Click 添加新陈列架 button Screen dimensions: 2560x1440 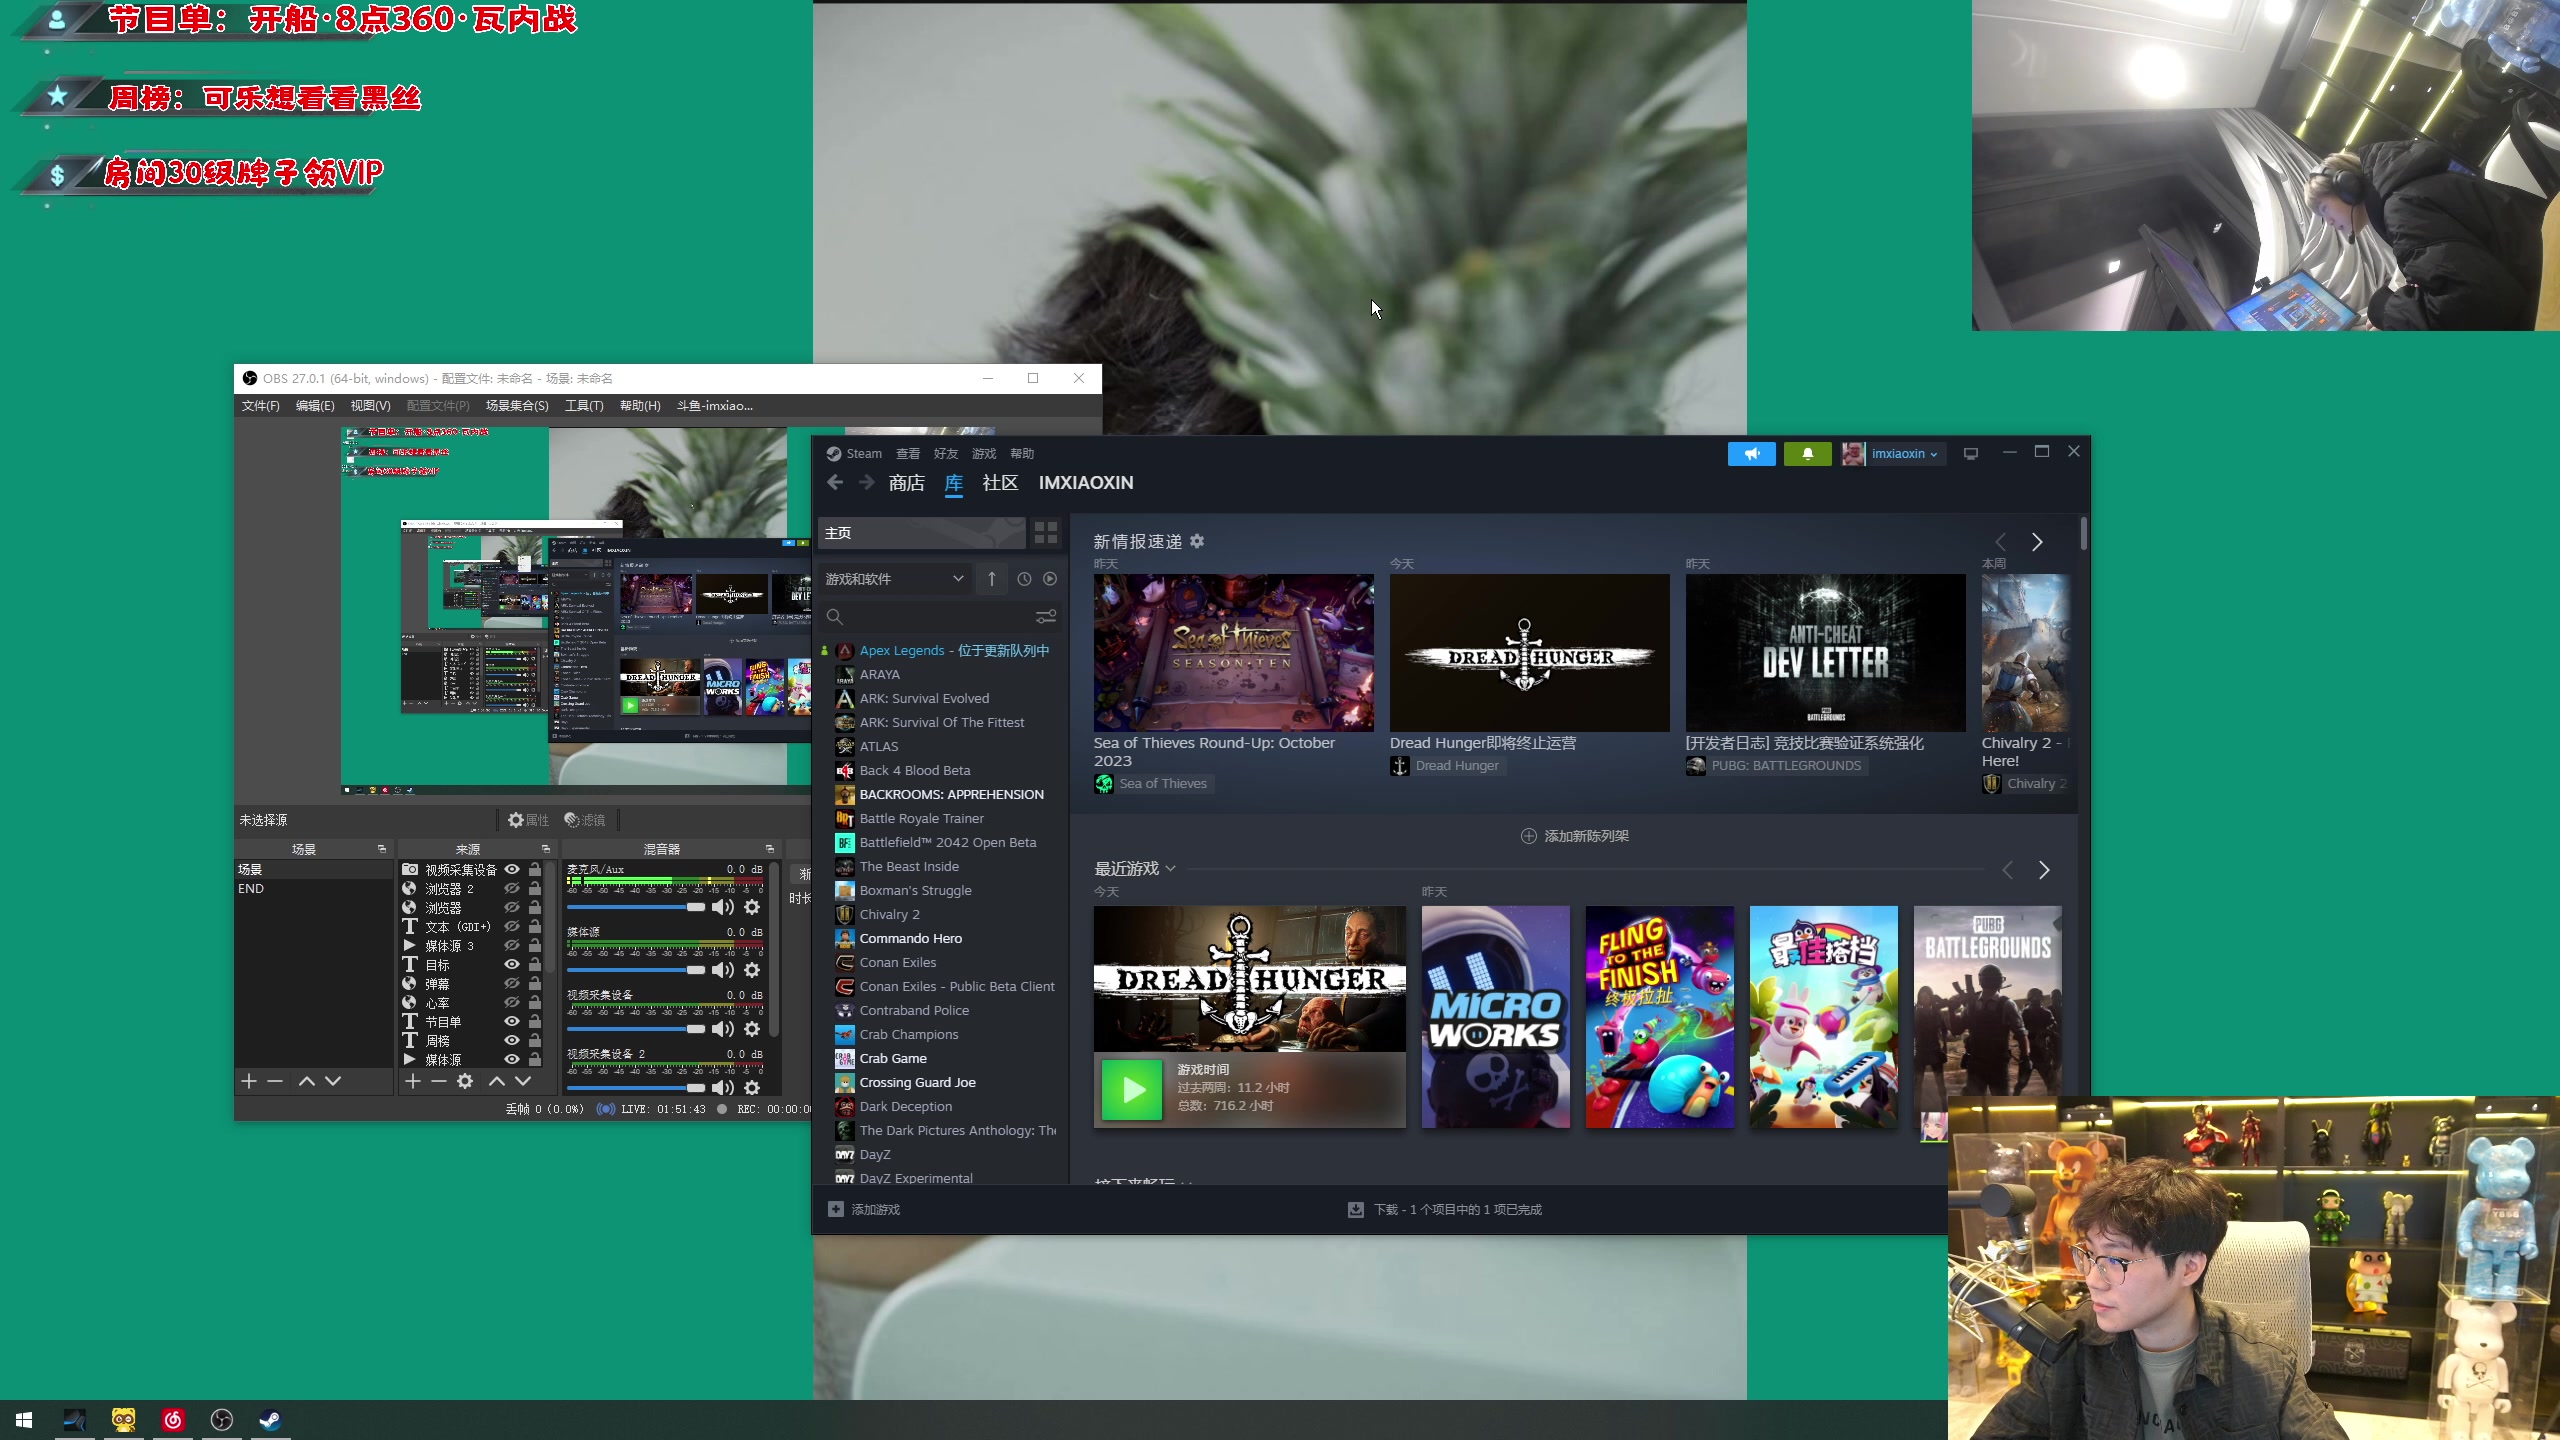click(x=1574, y=836)
